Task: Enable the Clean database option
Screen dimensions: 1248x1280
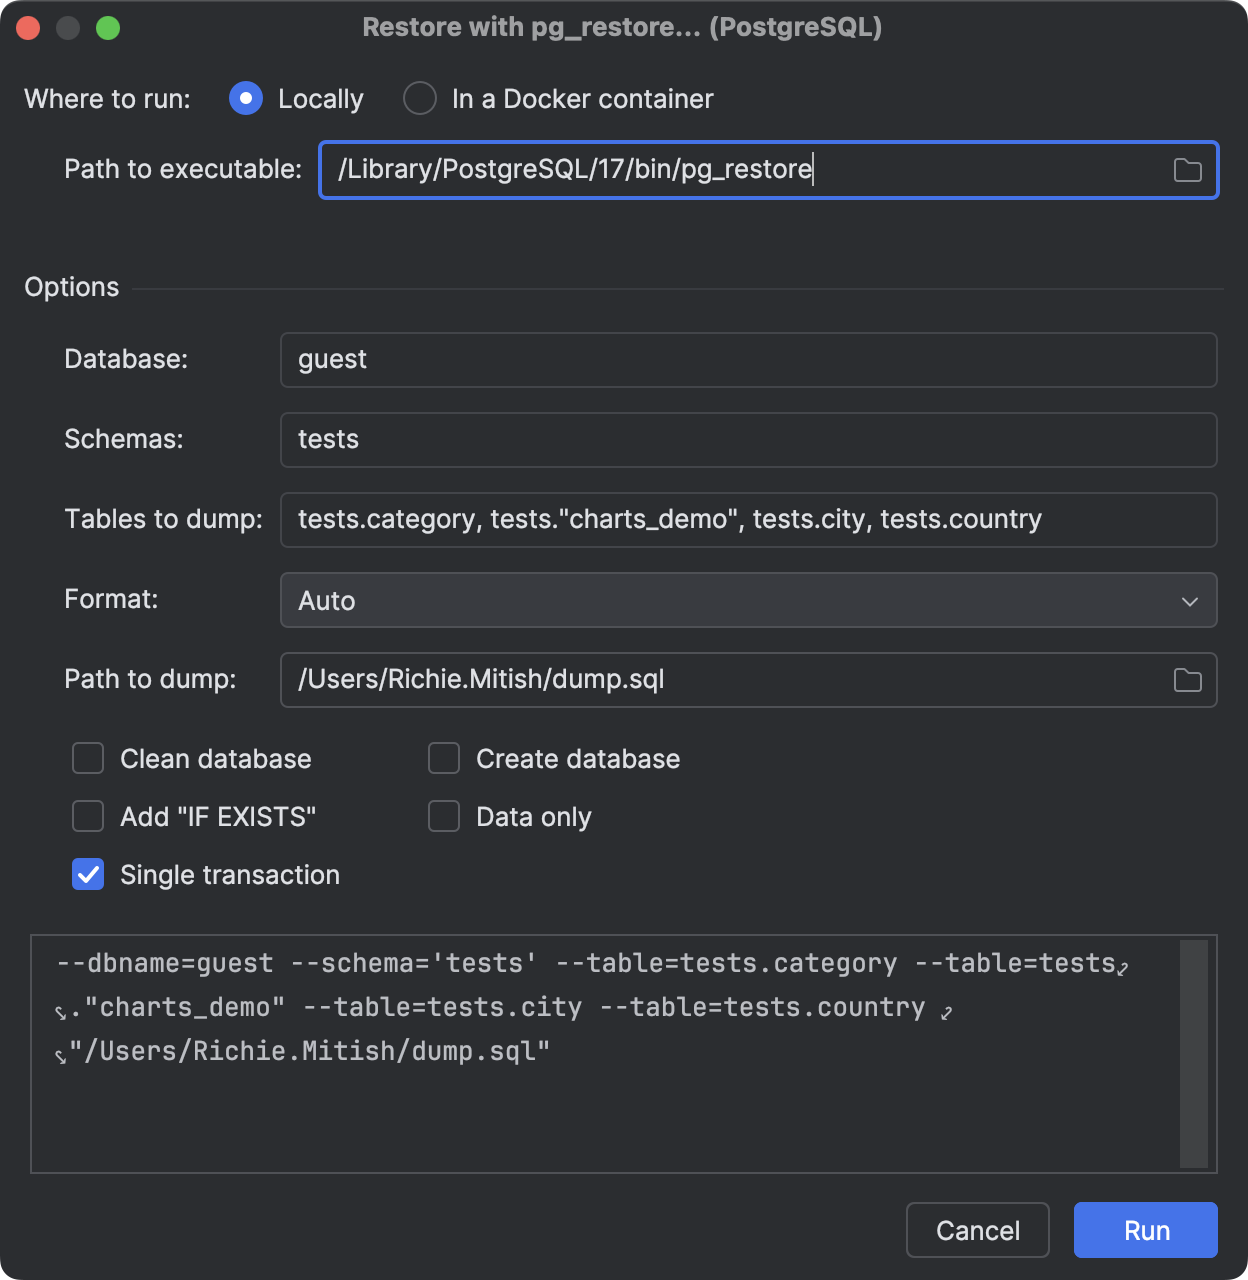Action: coord(88,758)
